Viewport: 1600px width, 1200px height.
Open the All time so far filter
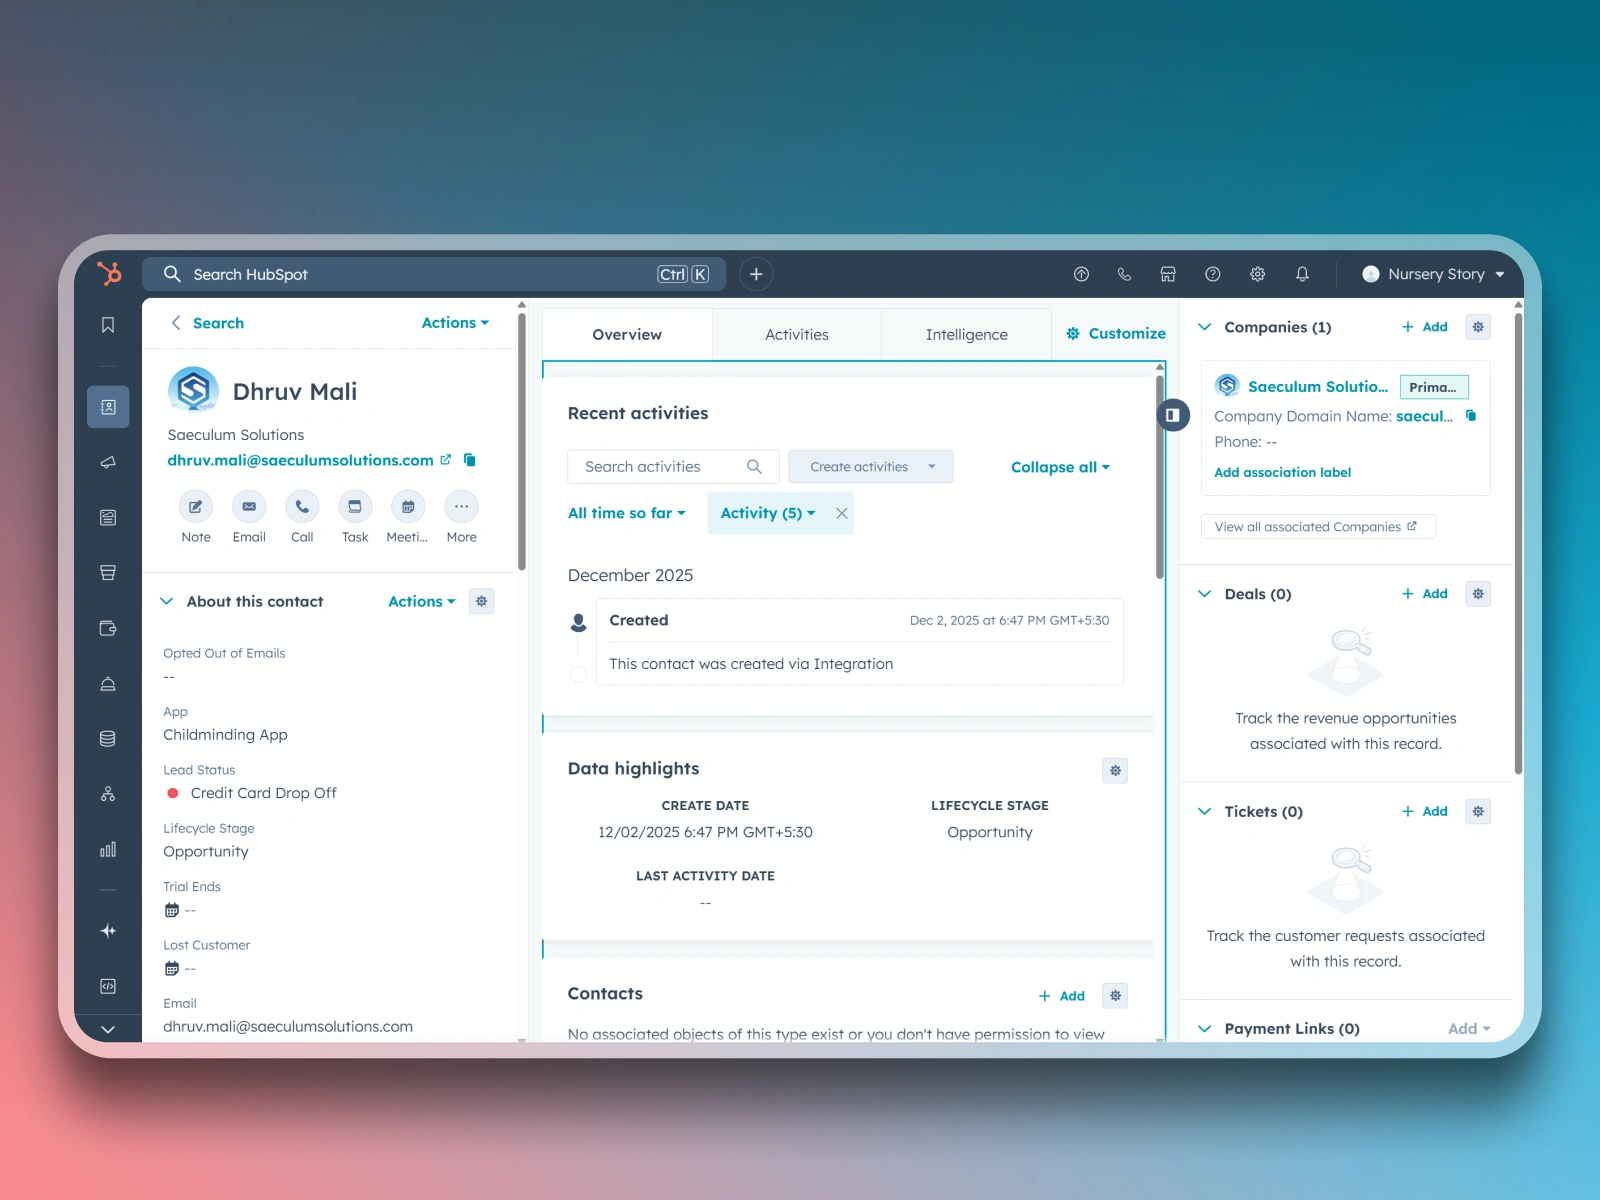click(627, 513)
